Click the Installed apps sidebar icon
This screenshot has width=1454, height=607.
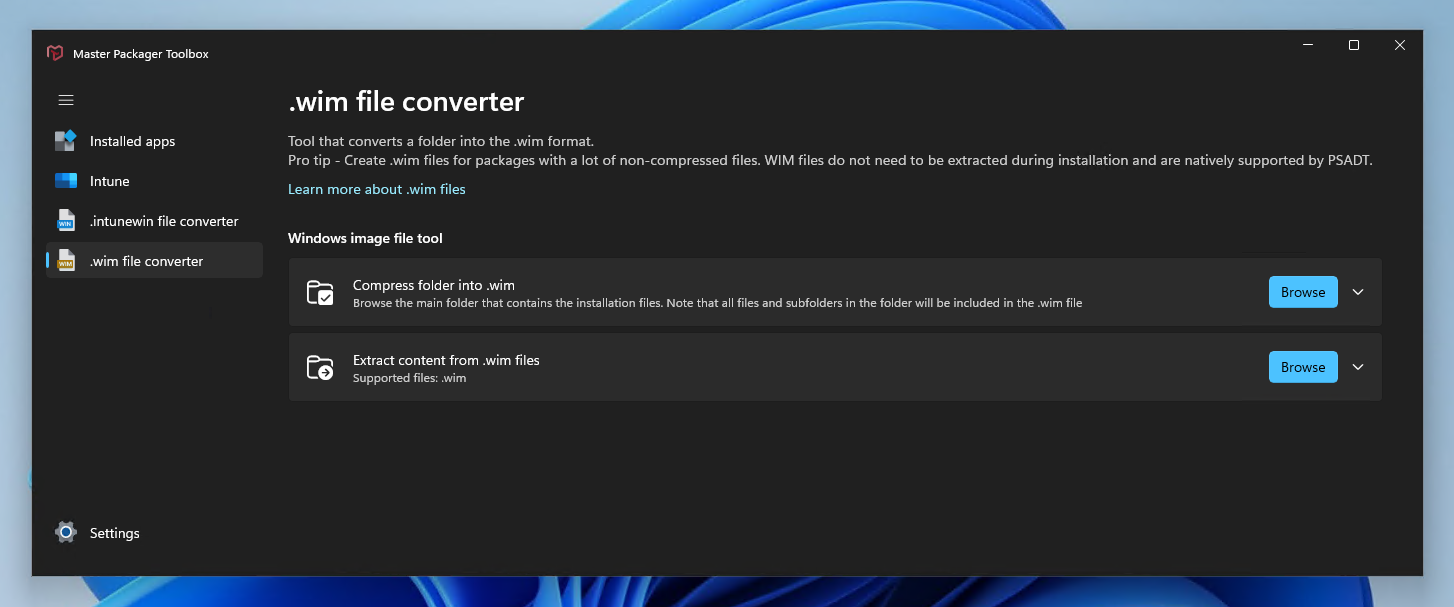pyautogui.click(x=66, y=141)
